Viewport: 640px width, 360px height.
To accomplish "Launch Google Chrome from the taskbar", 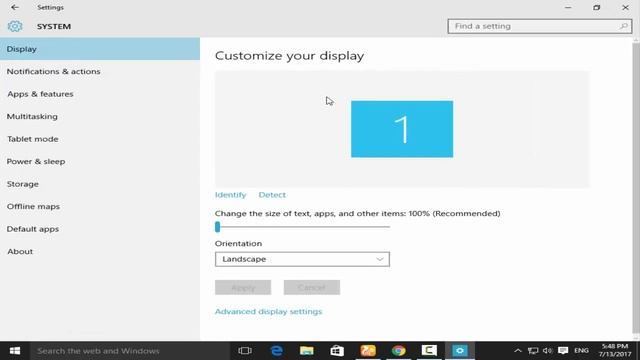I will pyautogui.click(x=398, y=351).
